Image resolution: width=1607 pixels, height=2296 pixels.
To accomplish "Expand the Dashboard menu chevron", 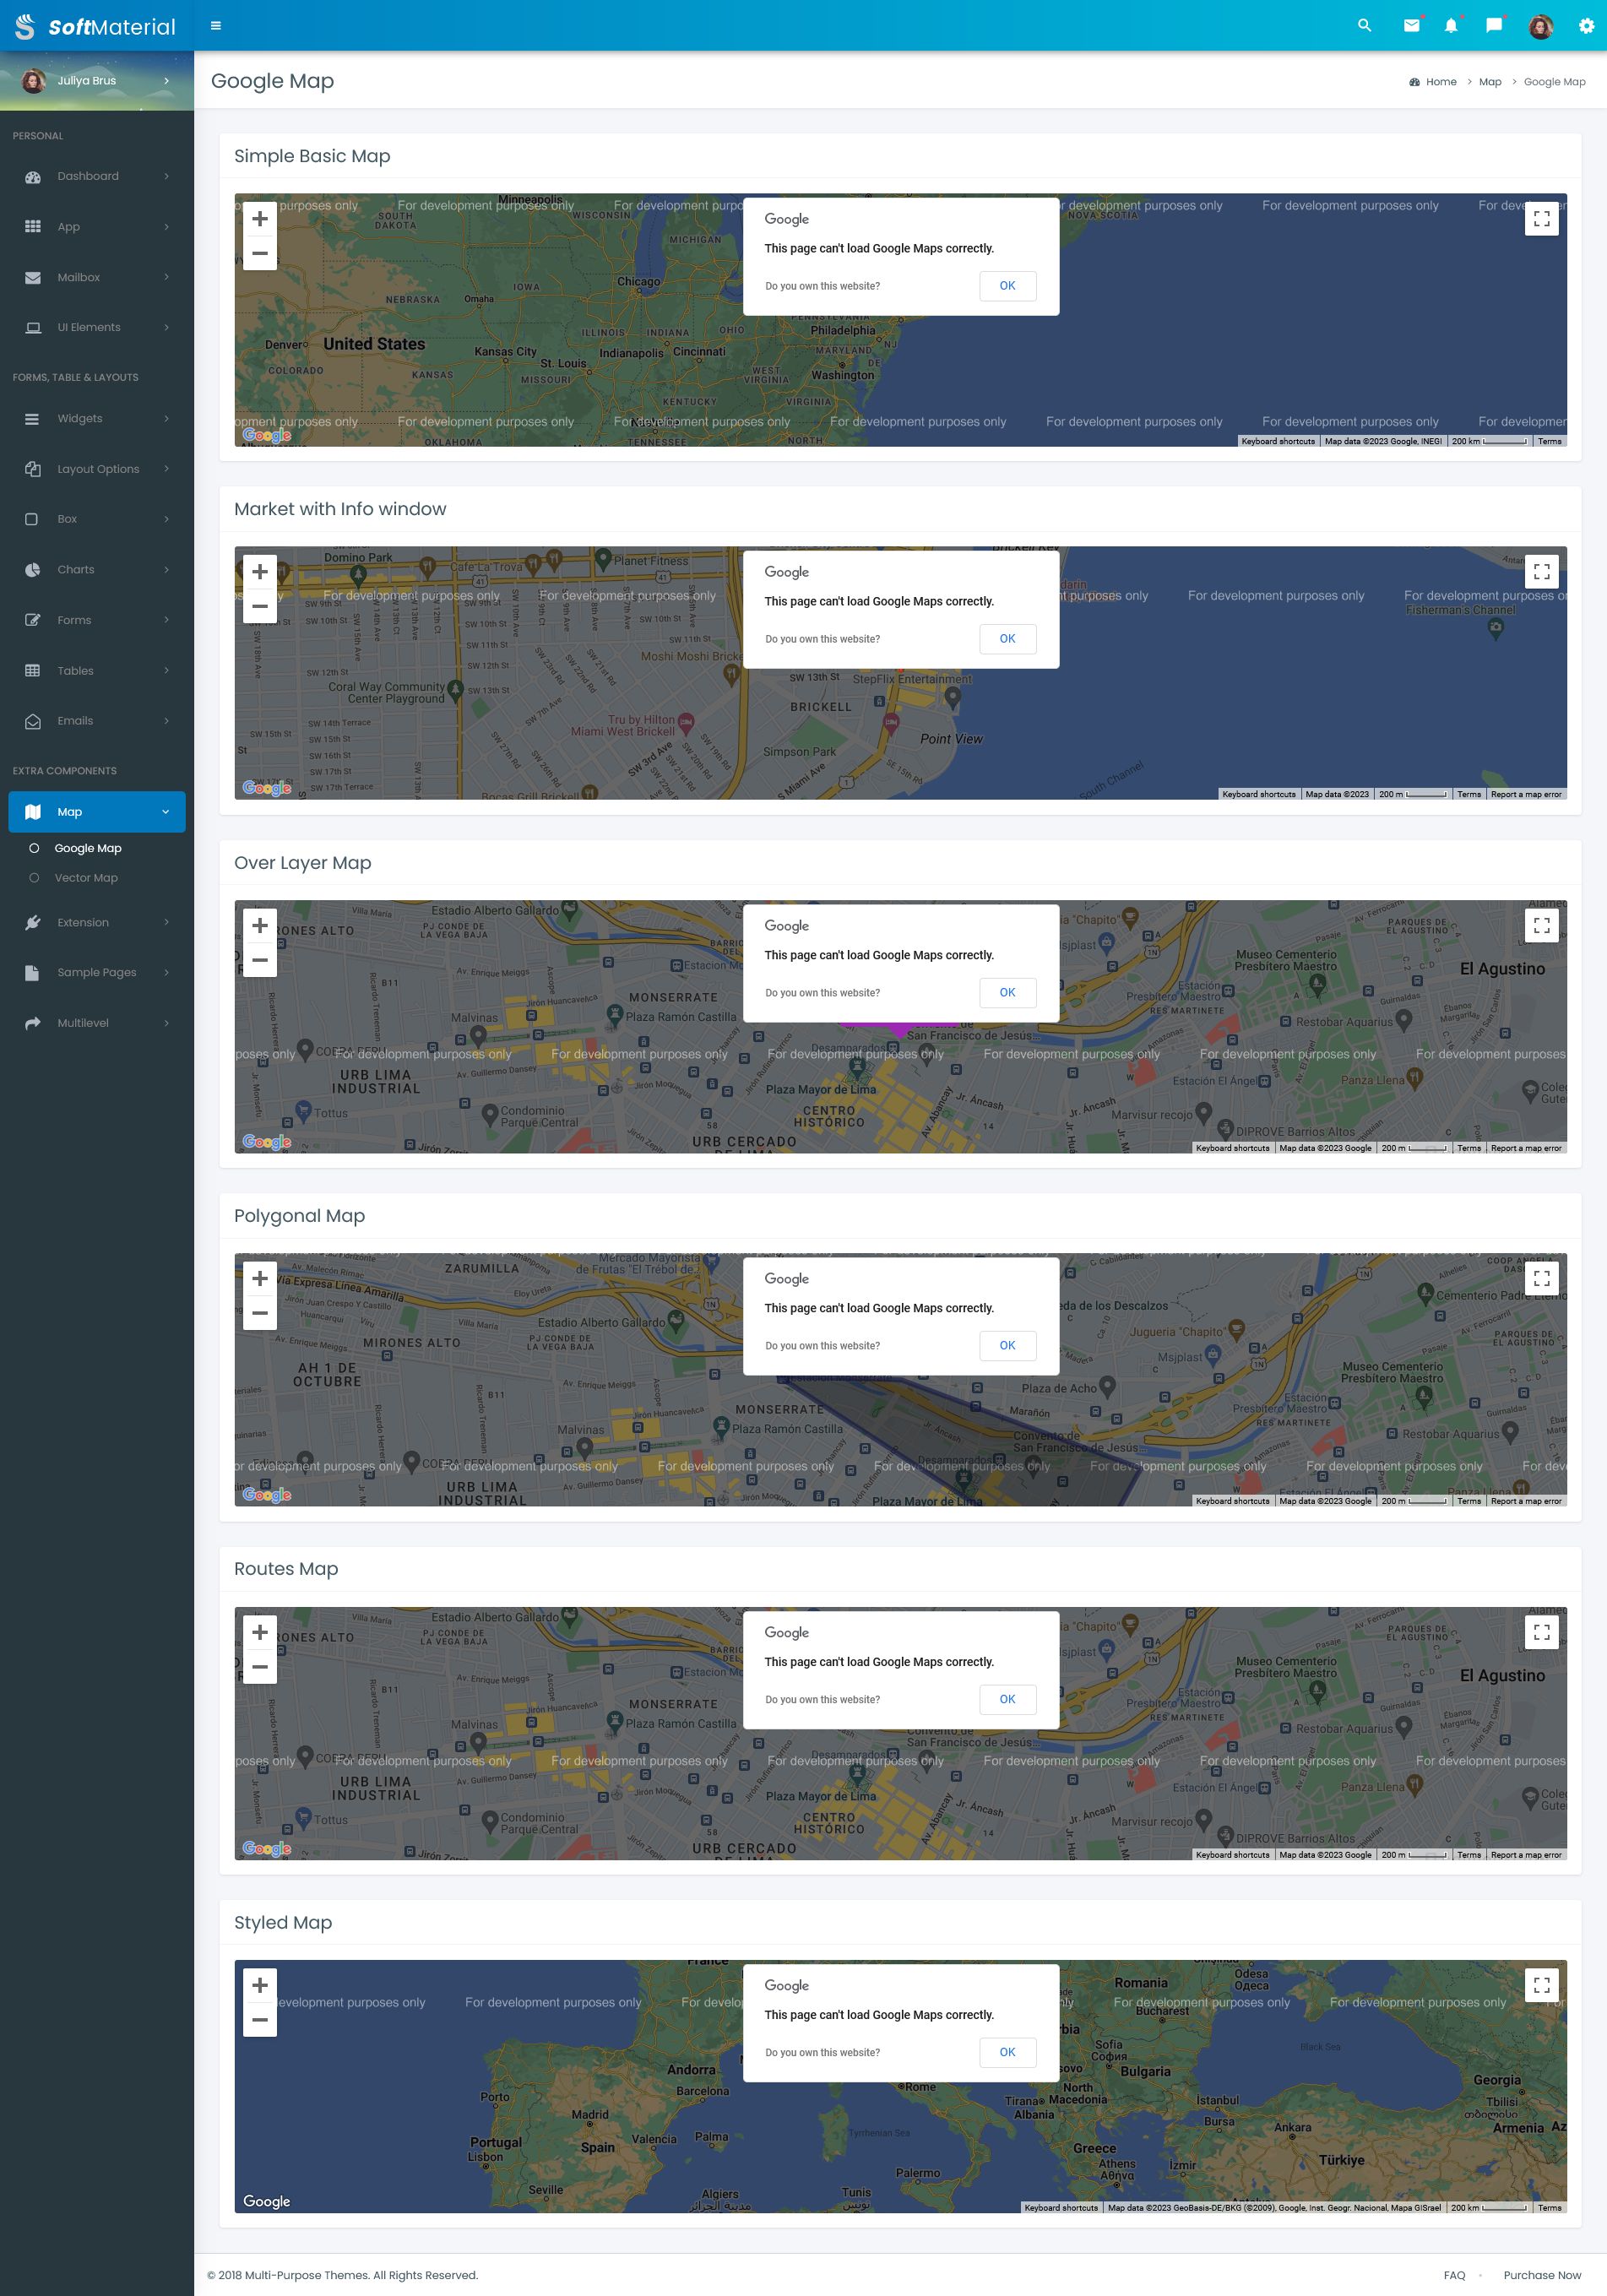I will 166,177.
